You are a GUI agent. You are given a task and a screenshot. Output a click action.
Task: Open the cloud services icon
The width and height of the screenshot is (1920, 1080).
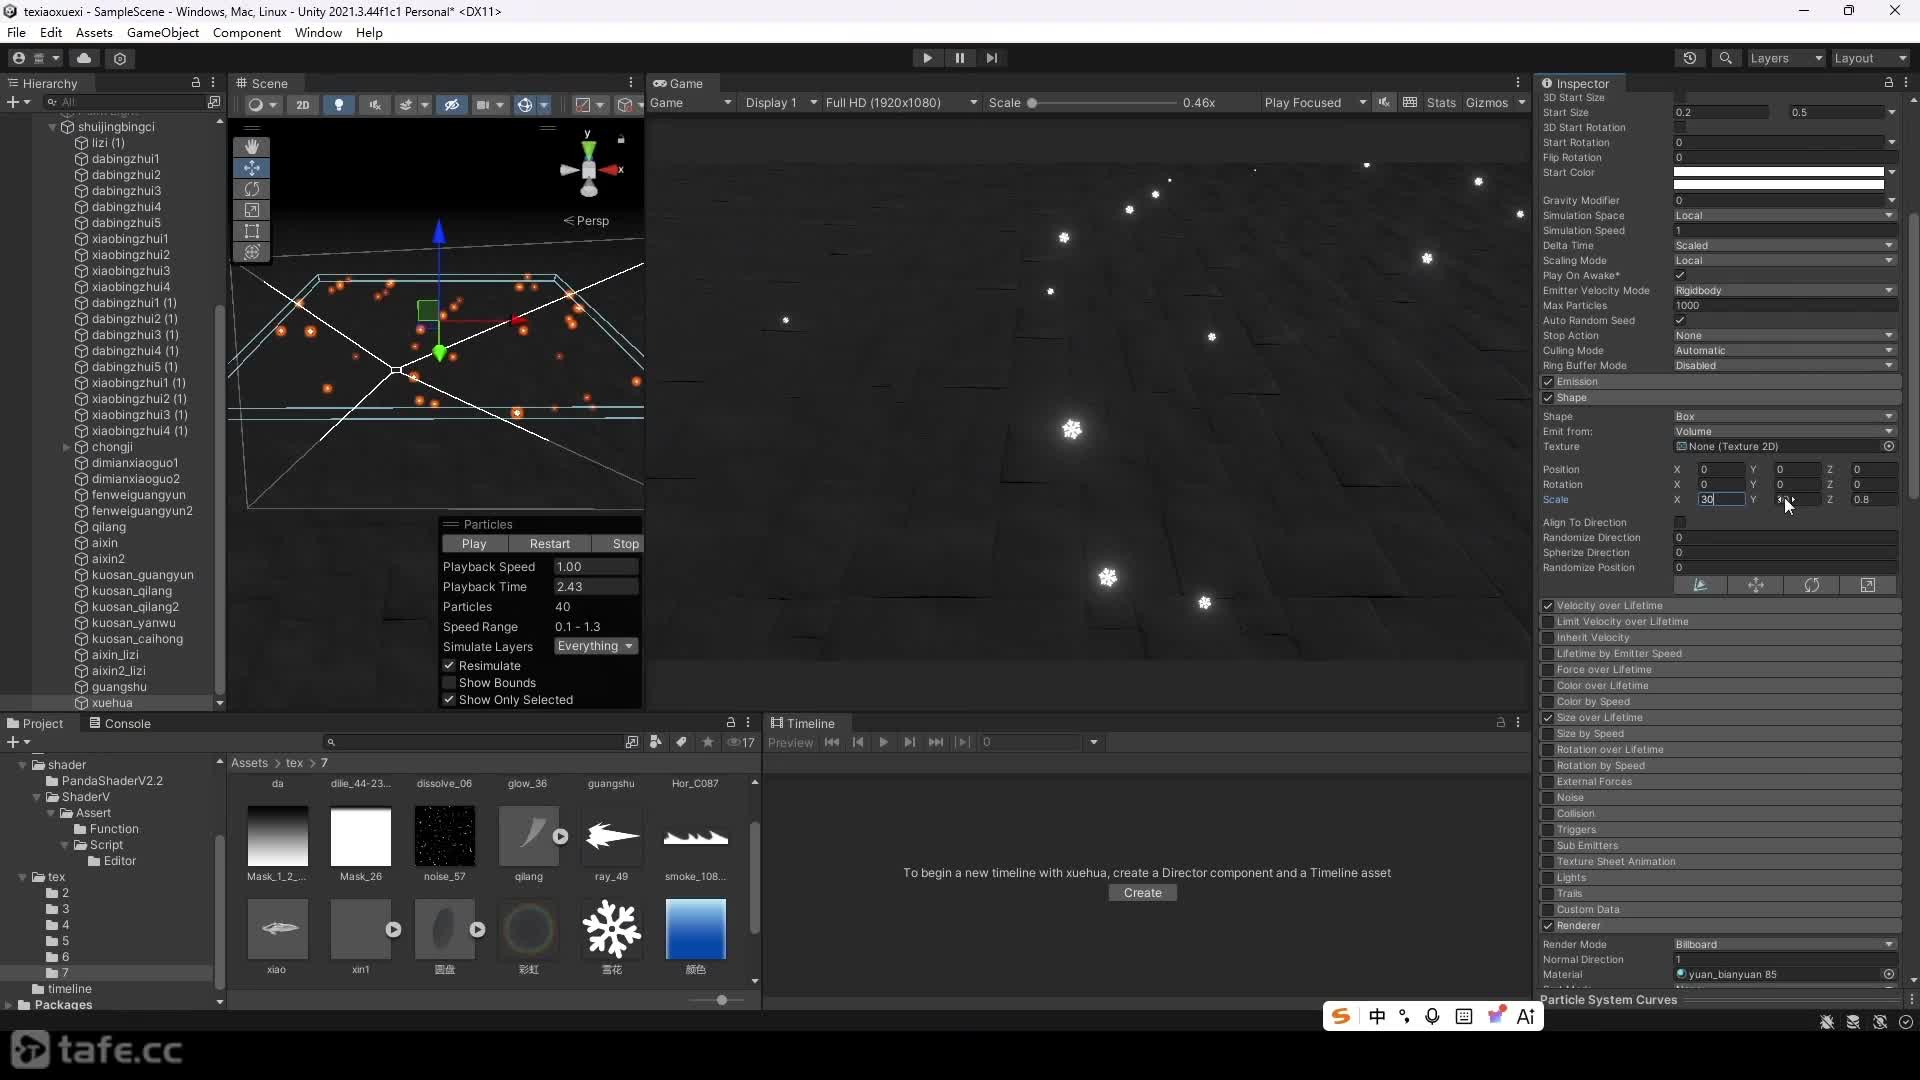click(84, 58)
